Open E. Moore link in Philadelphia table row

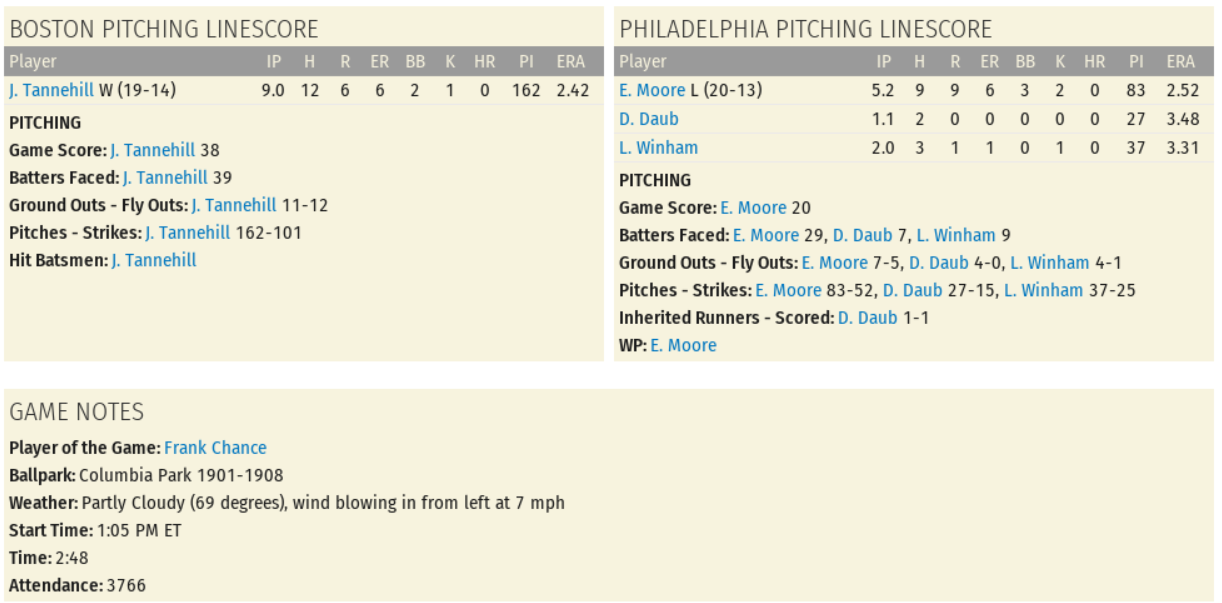pyautogui.click(x=652, y=90)
